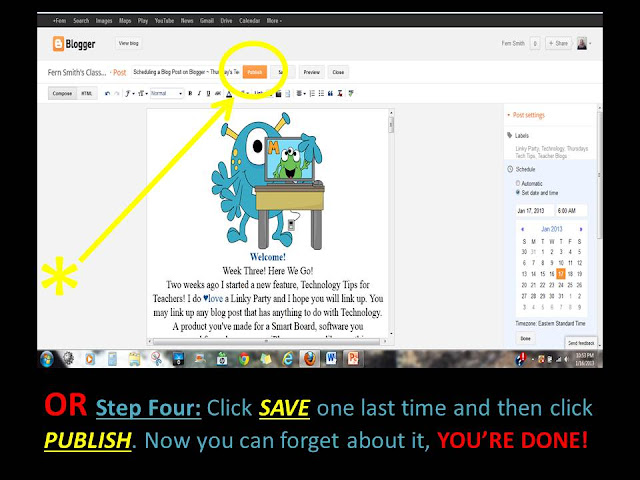Insert a numbered list
Viewport: 640px width, 480px height.
pyautogui.click(x=312, y=93)
